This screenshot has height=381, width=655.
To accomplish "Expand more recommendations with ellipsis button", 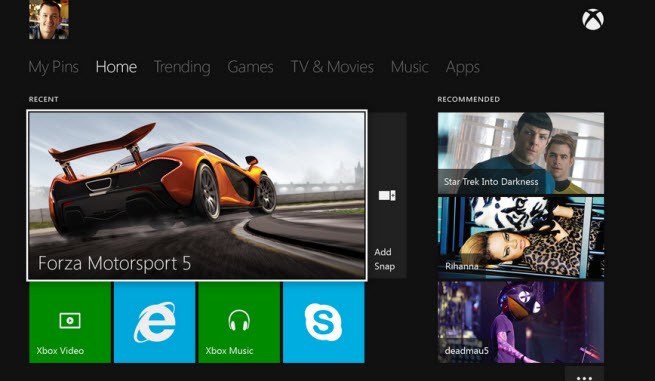I will 584,375.
